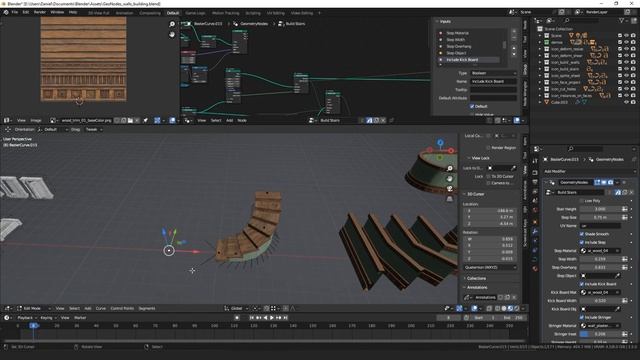
Task: Click the zoom magnifier icon in image editor
Action: point(172,24)
